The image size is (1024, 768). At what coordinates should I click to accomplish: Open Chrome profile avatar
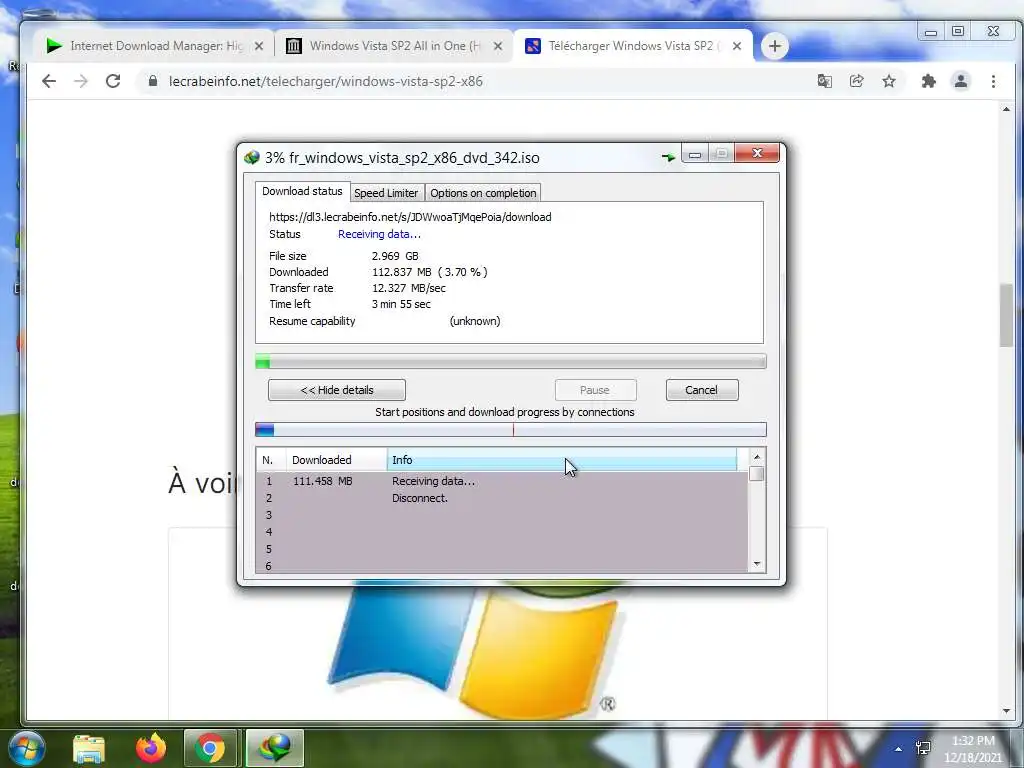(x=961, y=81)
